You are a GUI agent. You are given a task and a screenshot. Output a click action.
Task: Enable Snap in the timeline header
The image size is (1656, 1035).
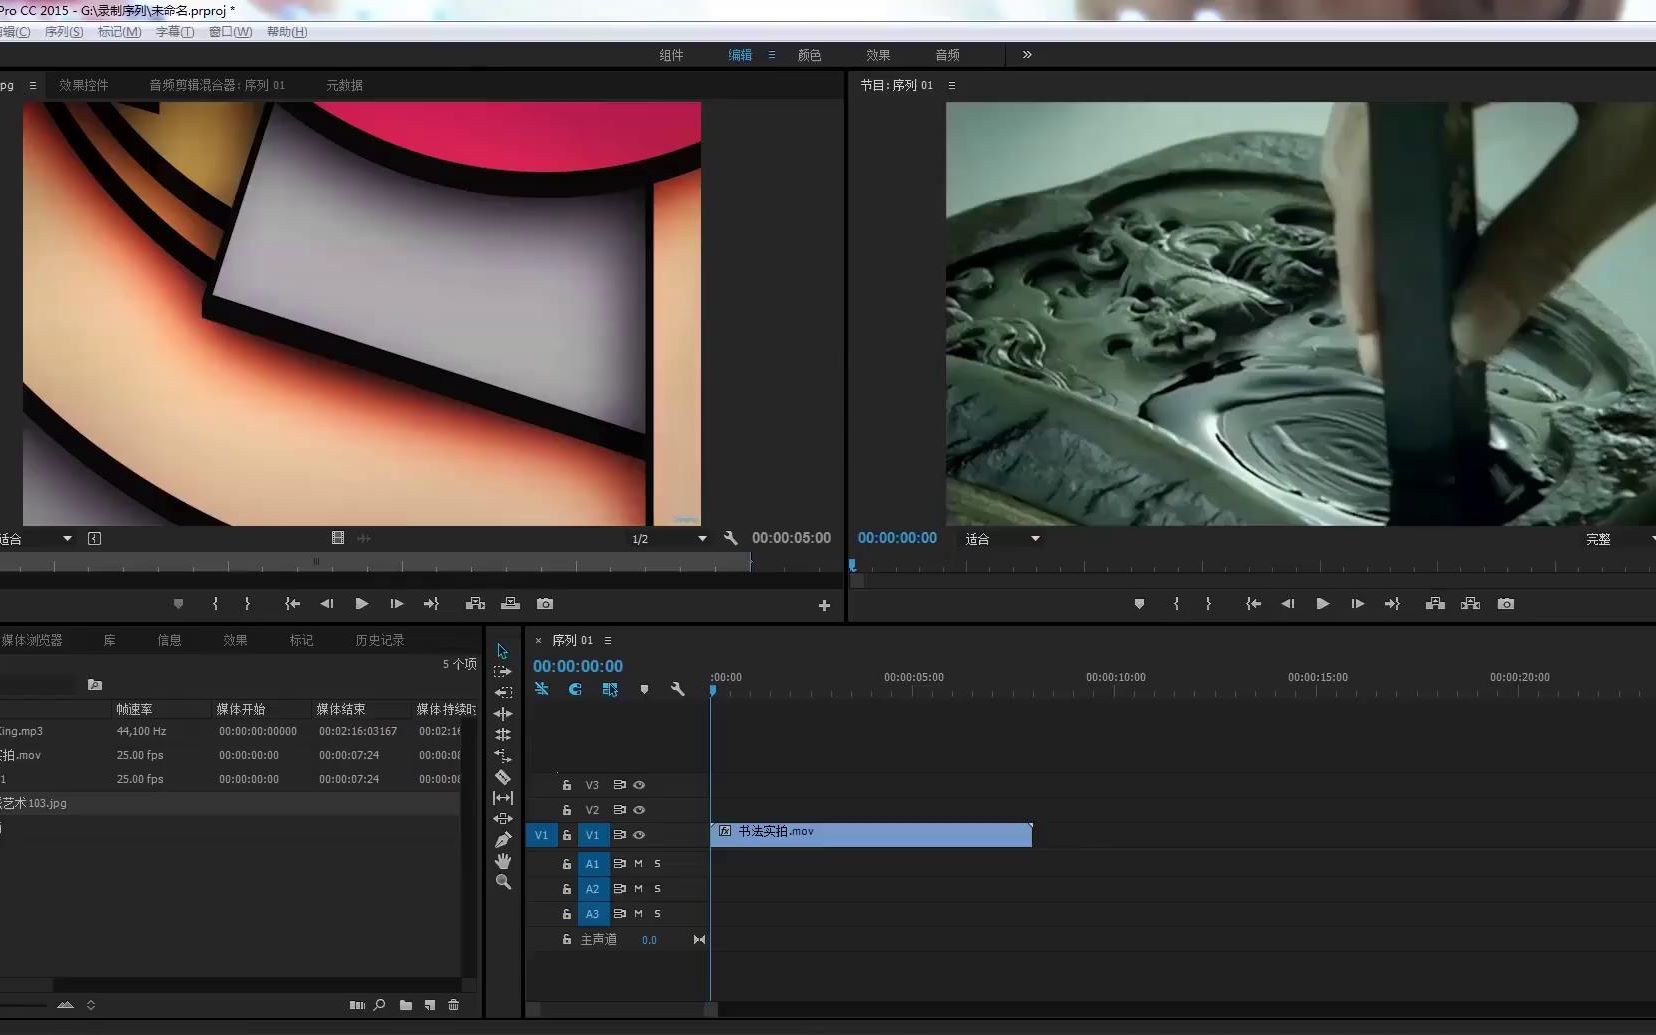(x=574, y=689)
